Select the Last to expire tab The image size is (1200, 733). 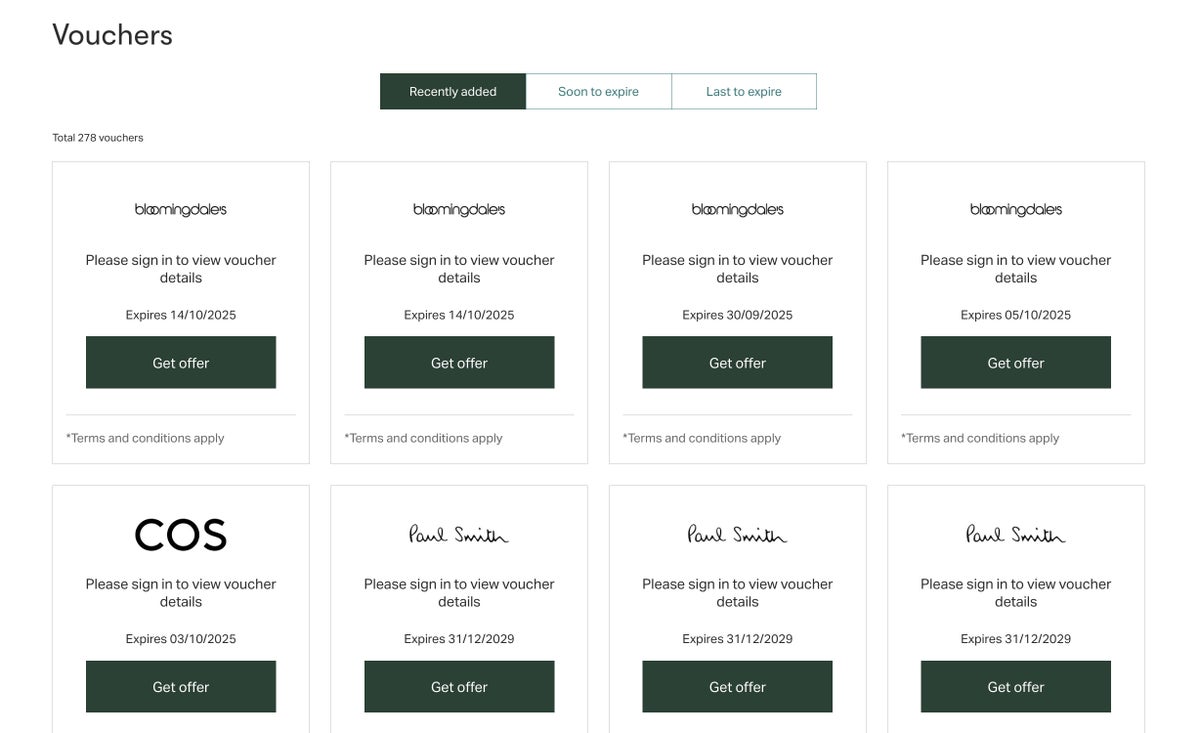(744, 92)
